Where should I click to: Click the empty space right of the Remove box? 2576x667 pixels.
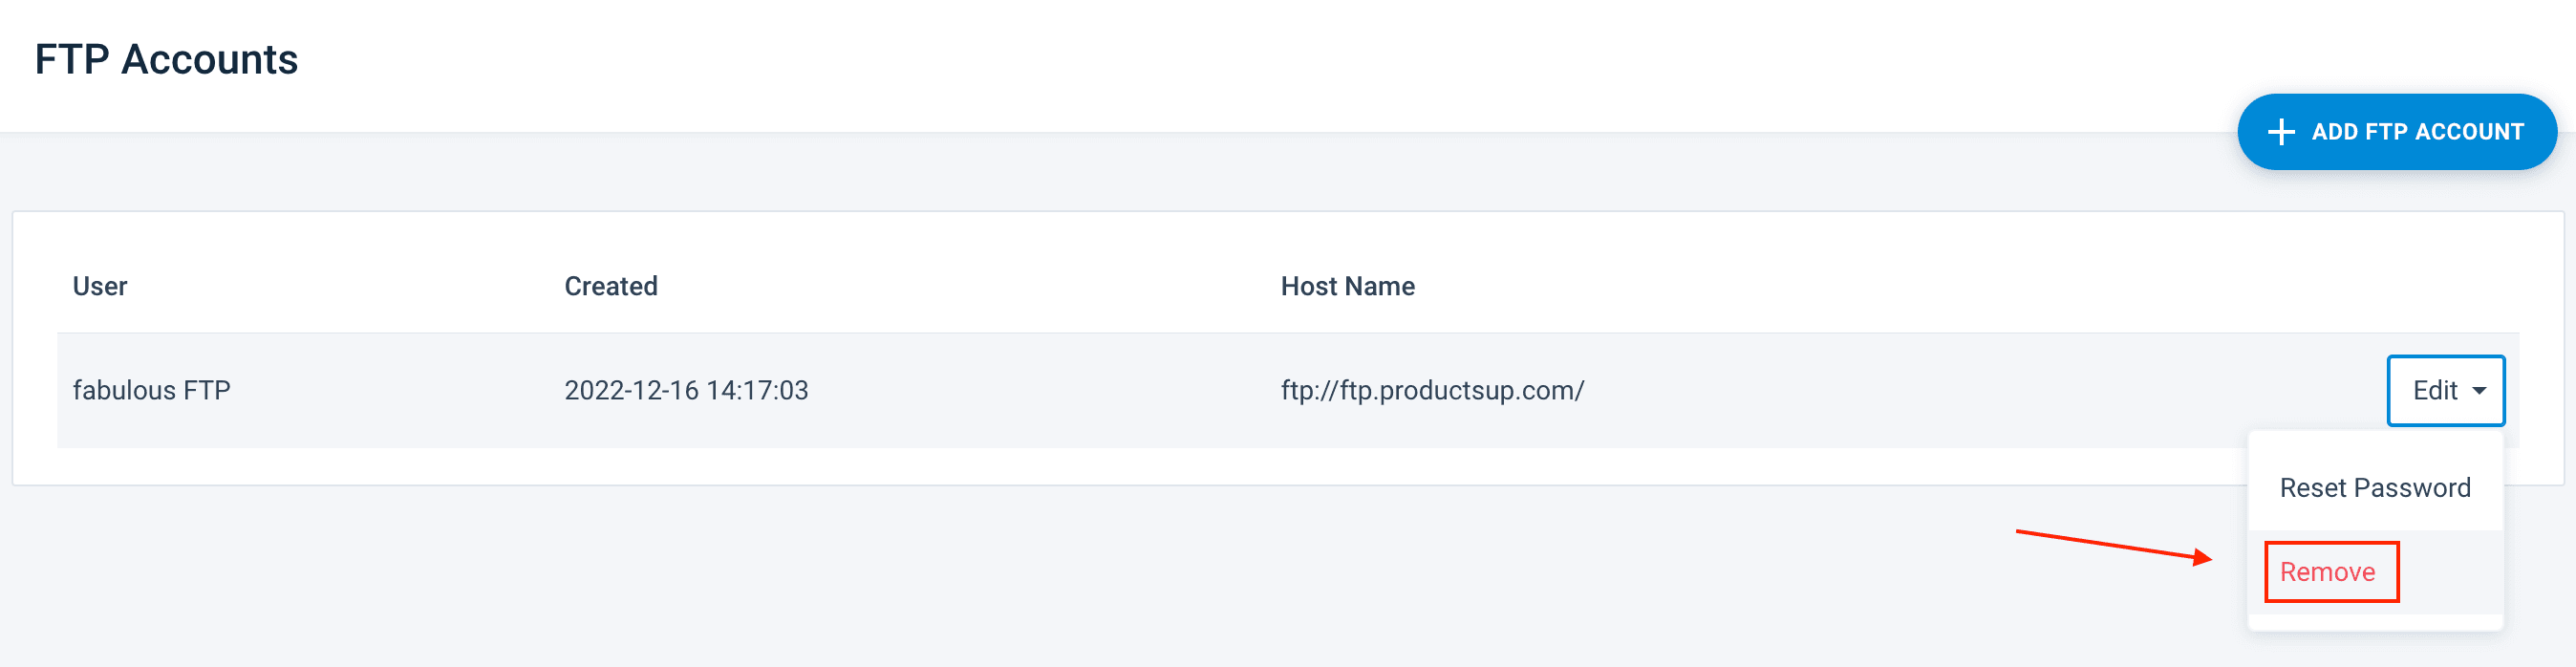[2450, 572]
